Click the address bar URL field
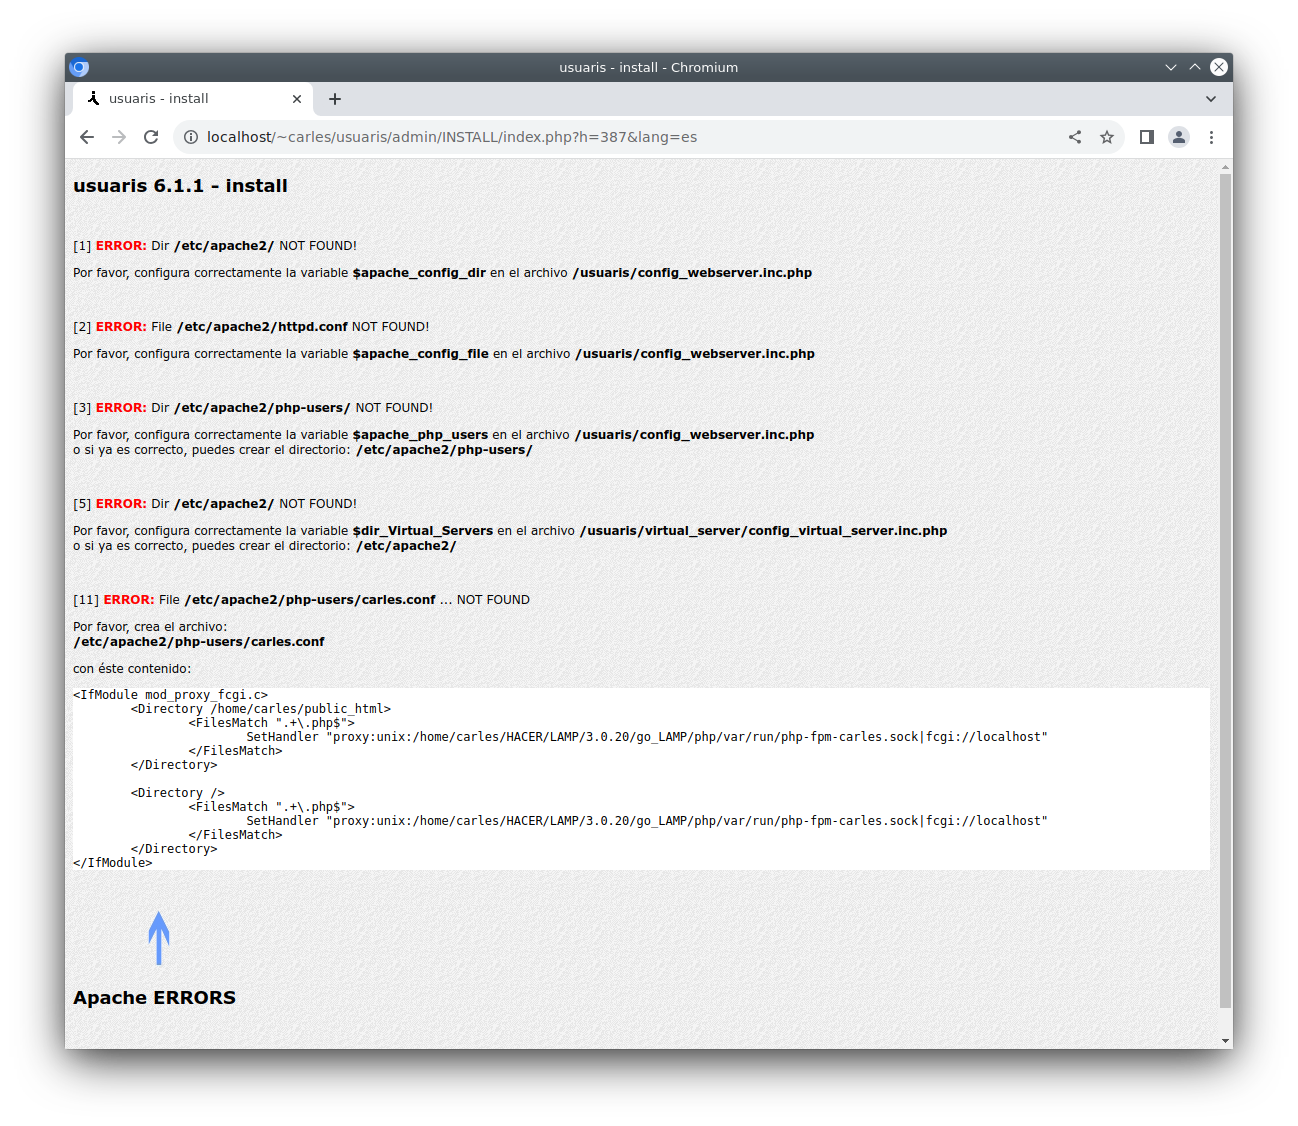The image size is (1298, 1126). pos(620,137)
